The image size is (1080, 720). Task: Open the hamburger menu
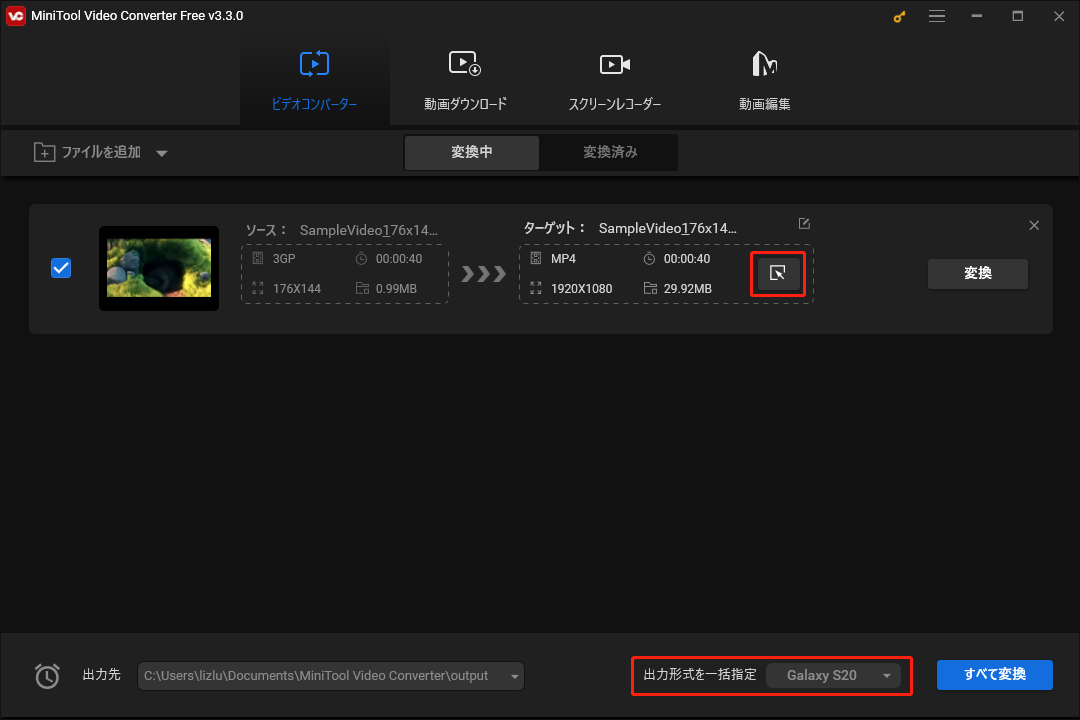[937, 16]
